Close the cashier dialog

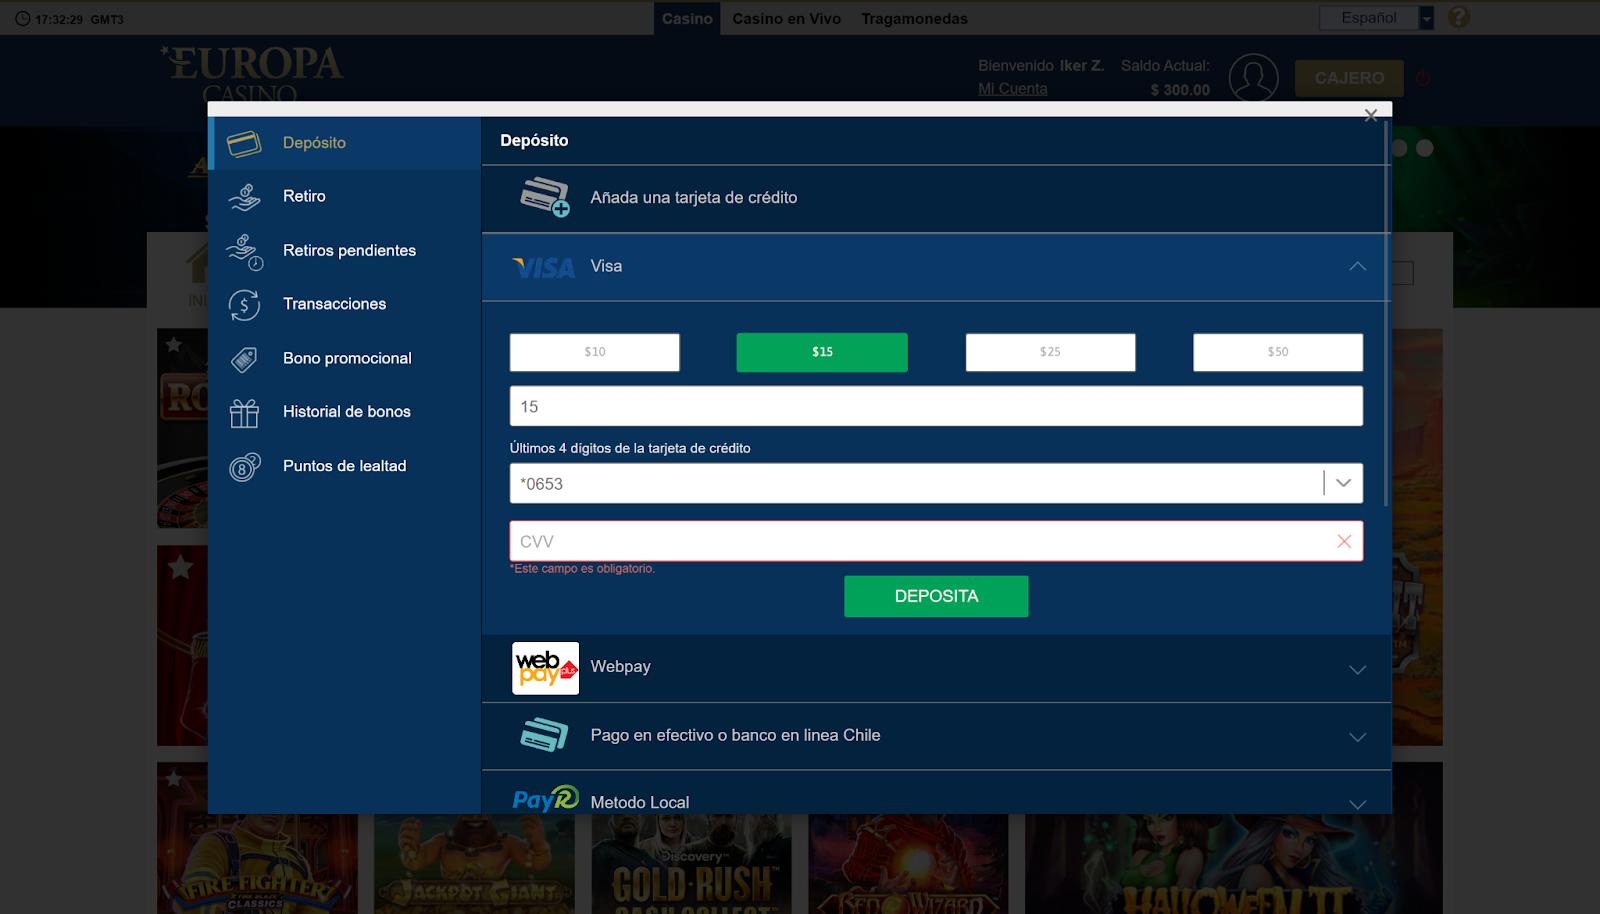coord(1371,116)
